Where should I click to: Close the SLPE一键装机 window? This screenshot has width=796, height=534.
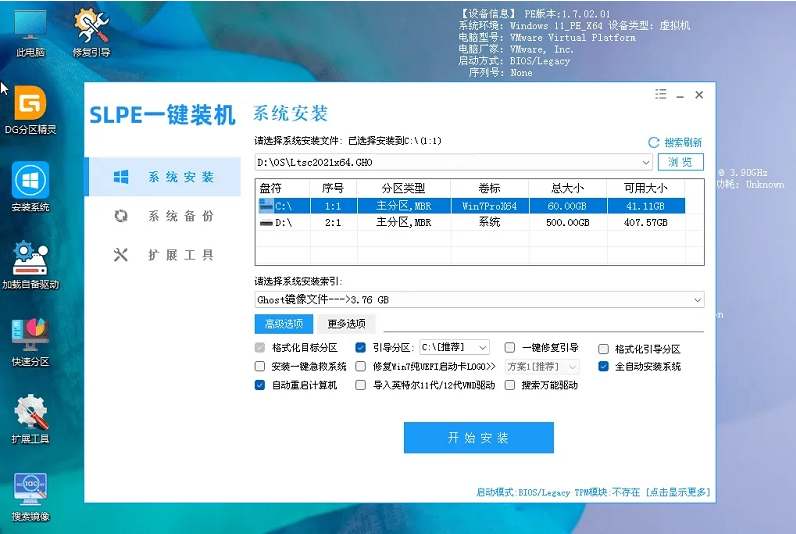(699, 94)
